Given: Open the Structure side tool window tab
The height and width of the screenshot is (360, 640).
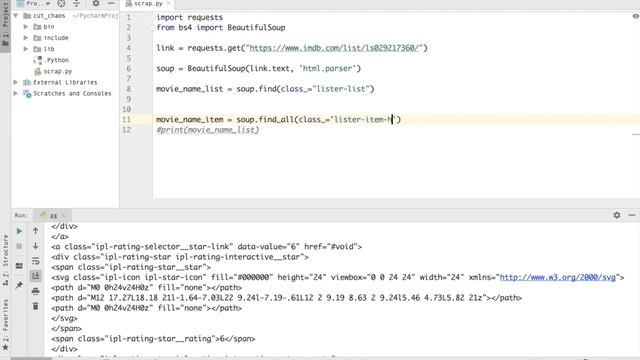Looking at the screenshot, I should pos(5,260).
